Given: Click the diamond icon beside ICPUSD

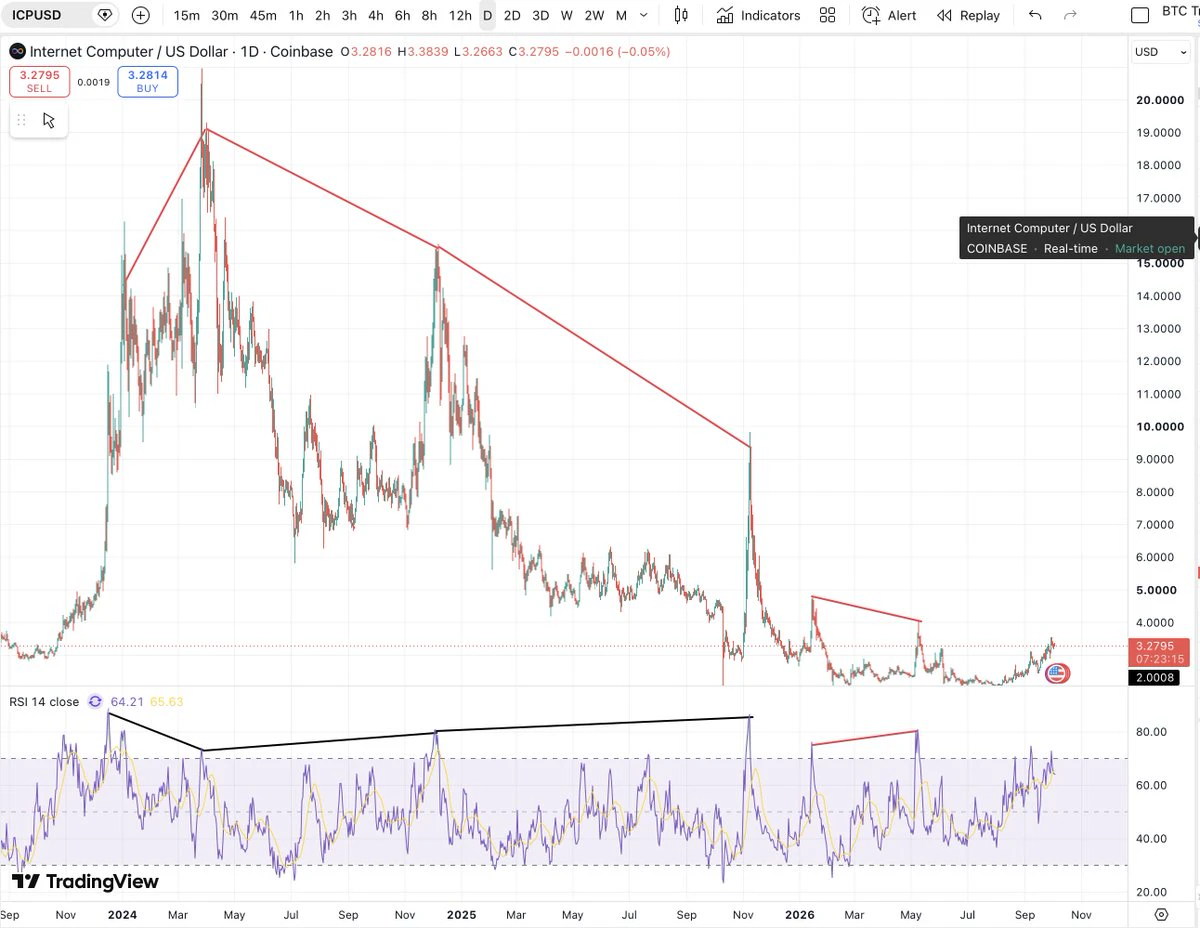Looking at the screenshot, I should [x=104, y=15].
